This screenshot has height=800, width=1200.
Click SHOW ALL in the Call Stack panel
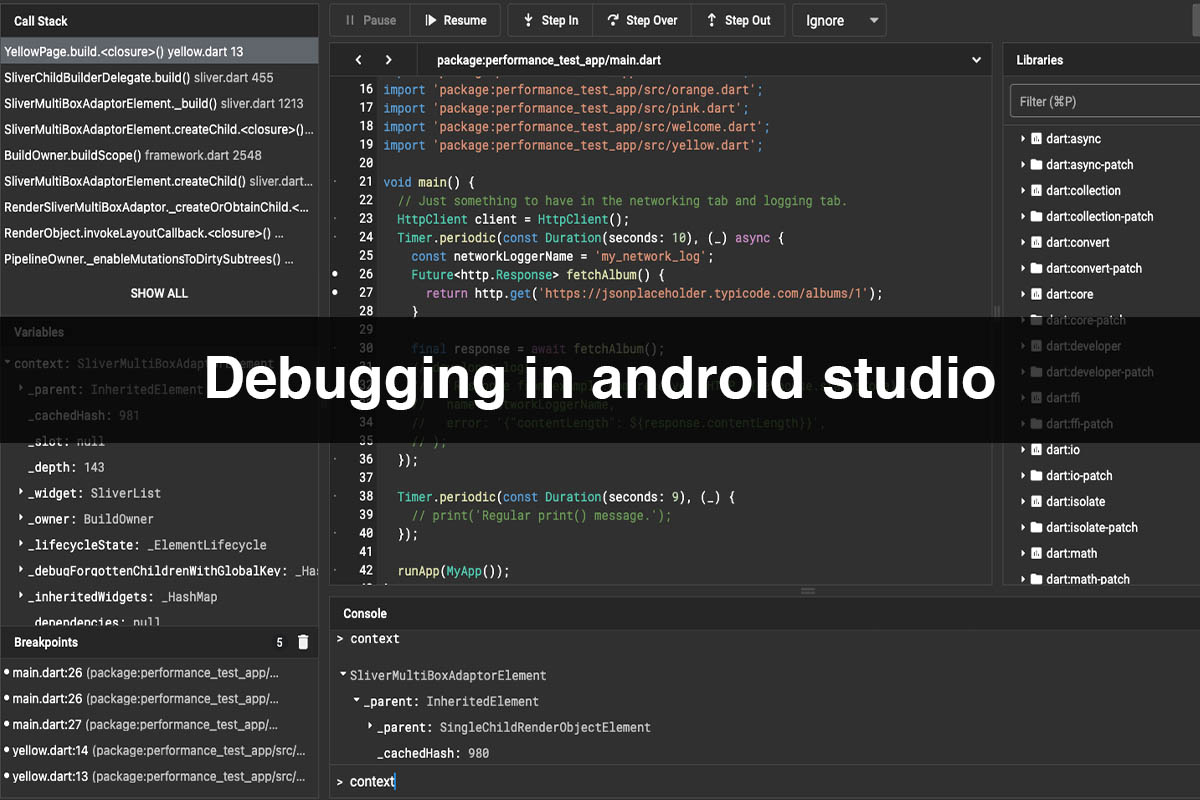pos(158,293)
